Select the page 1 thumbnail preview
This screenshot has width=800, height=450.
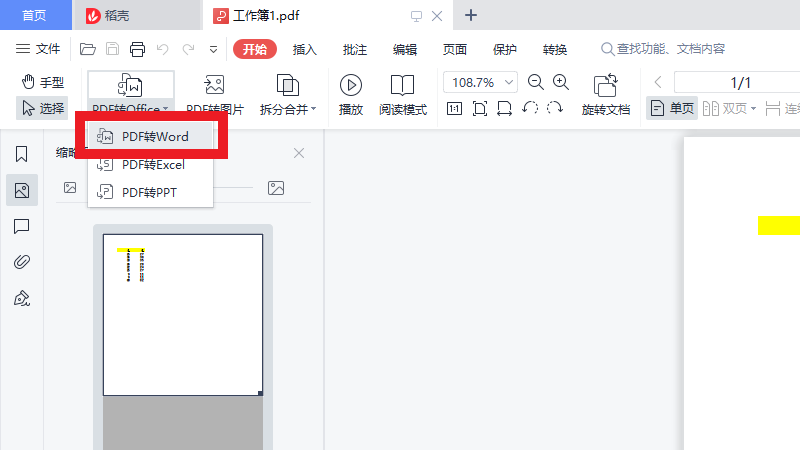tap(182, 314)
